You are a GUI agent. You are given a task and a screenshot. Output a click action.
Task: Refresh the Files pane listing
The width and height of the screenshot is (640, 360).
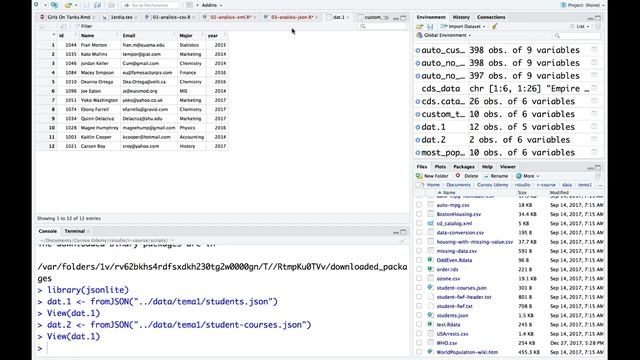(x=598, y=176)
